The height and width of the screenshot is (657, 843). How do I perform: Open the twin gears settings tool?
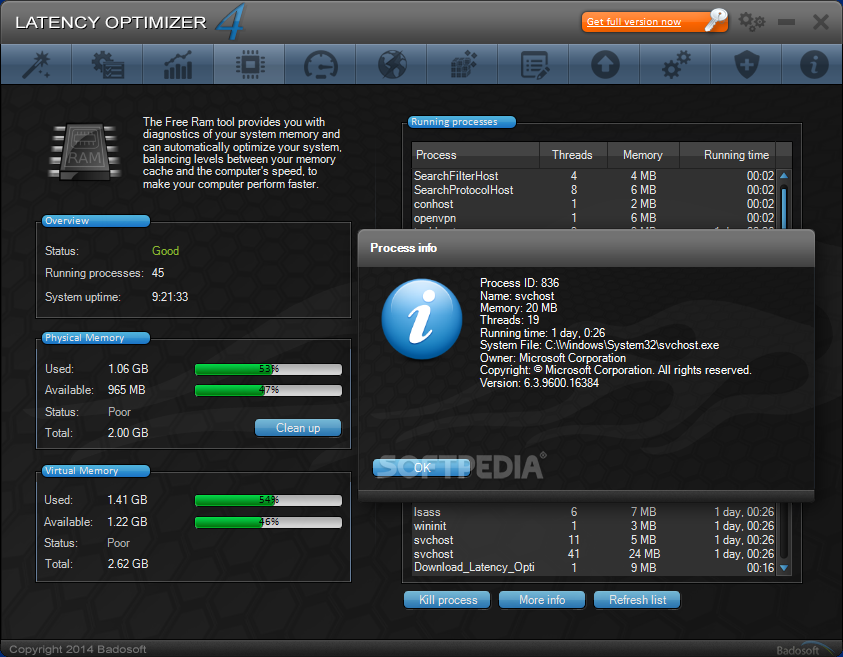675,65
